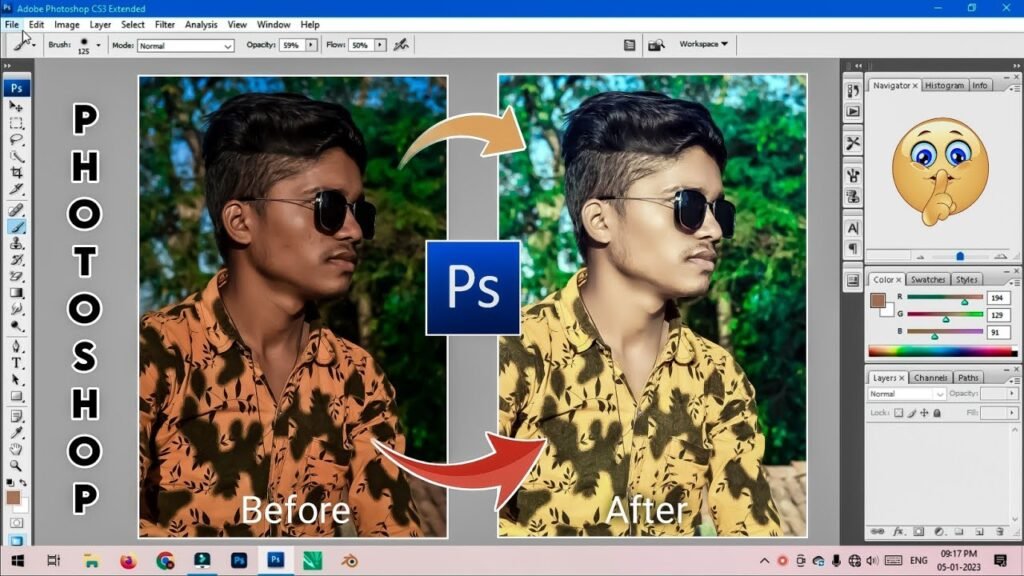Select the Brush tool in toolbox
The width and height of the screenshot is (1024, 576).
coord(16,227)
